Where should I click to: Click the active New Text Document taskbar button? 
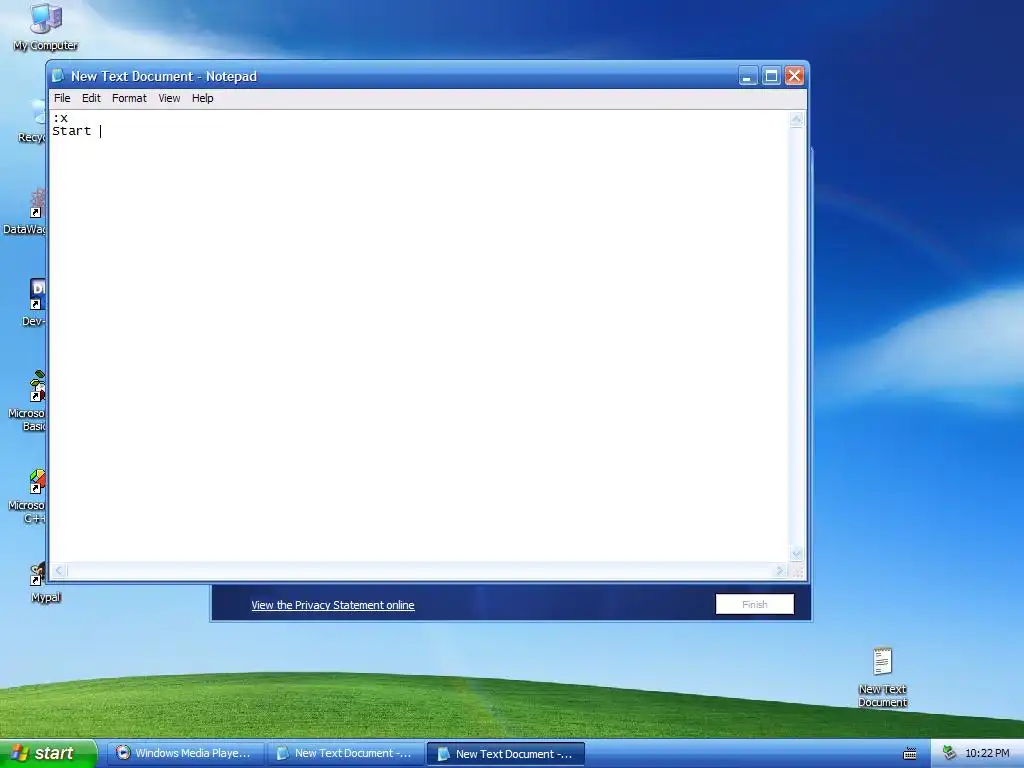point(506,754)
